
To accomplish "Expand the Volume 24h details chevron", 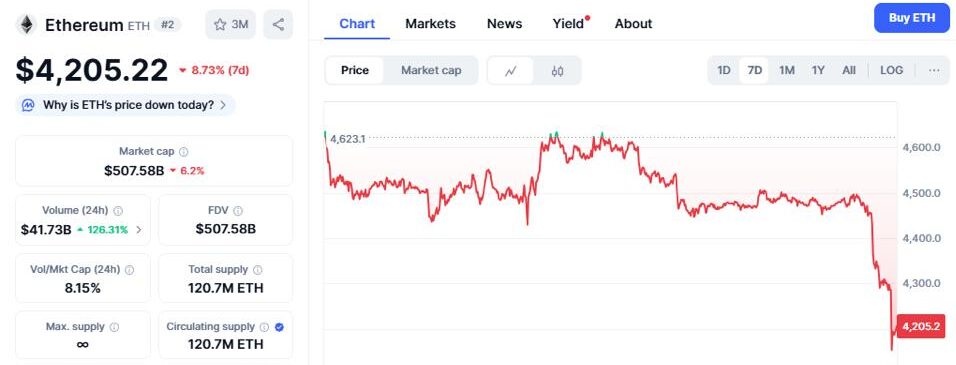I will (139, 230).
